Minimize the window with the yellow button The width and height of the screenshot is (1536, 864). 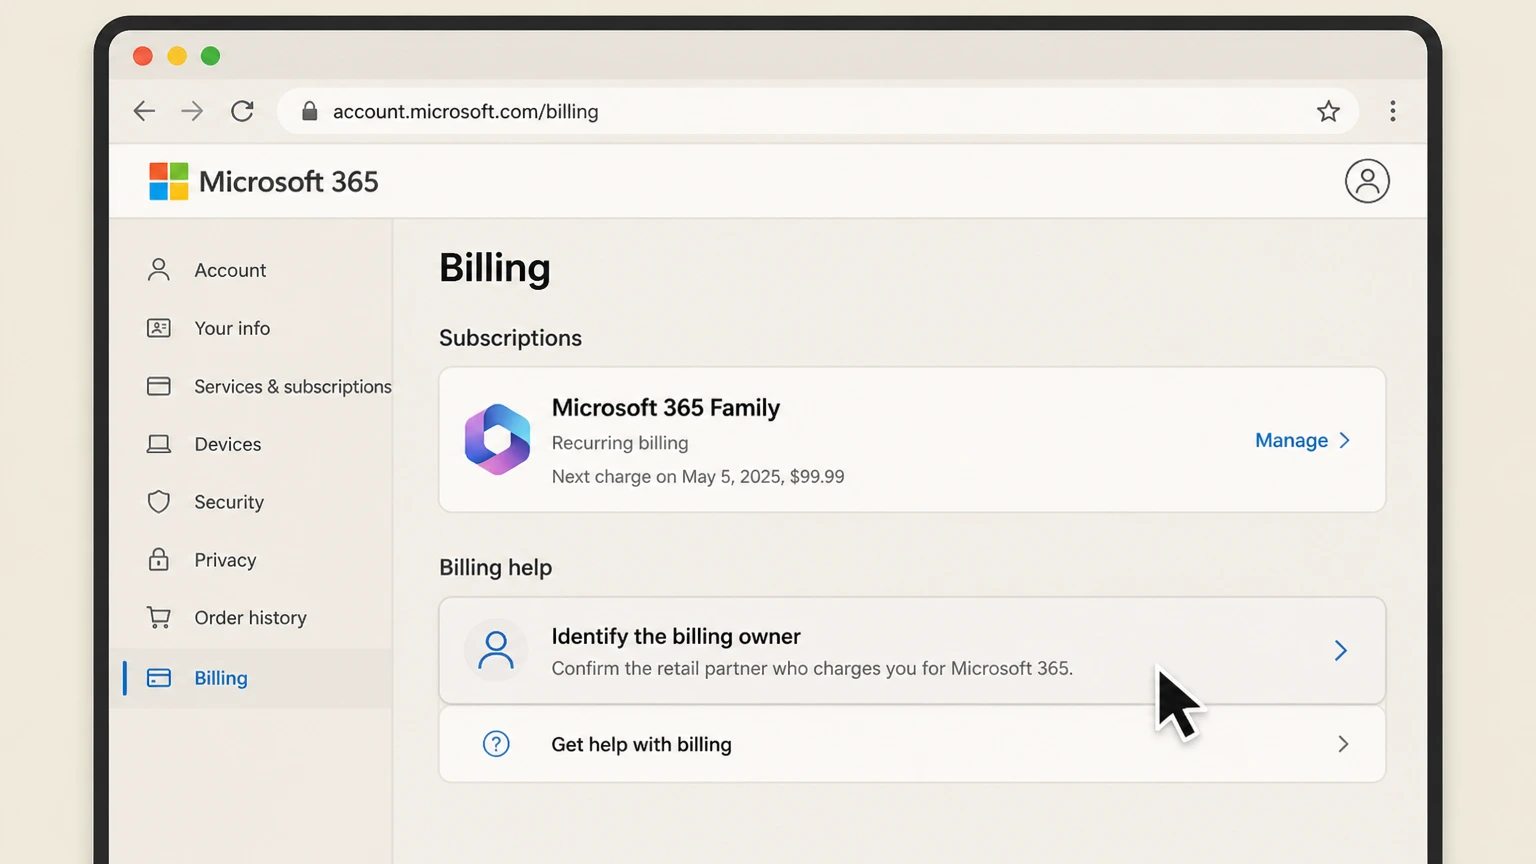pos(177,56)
